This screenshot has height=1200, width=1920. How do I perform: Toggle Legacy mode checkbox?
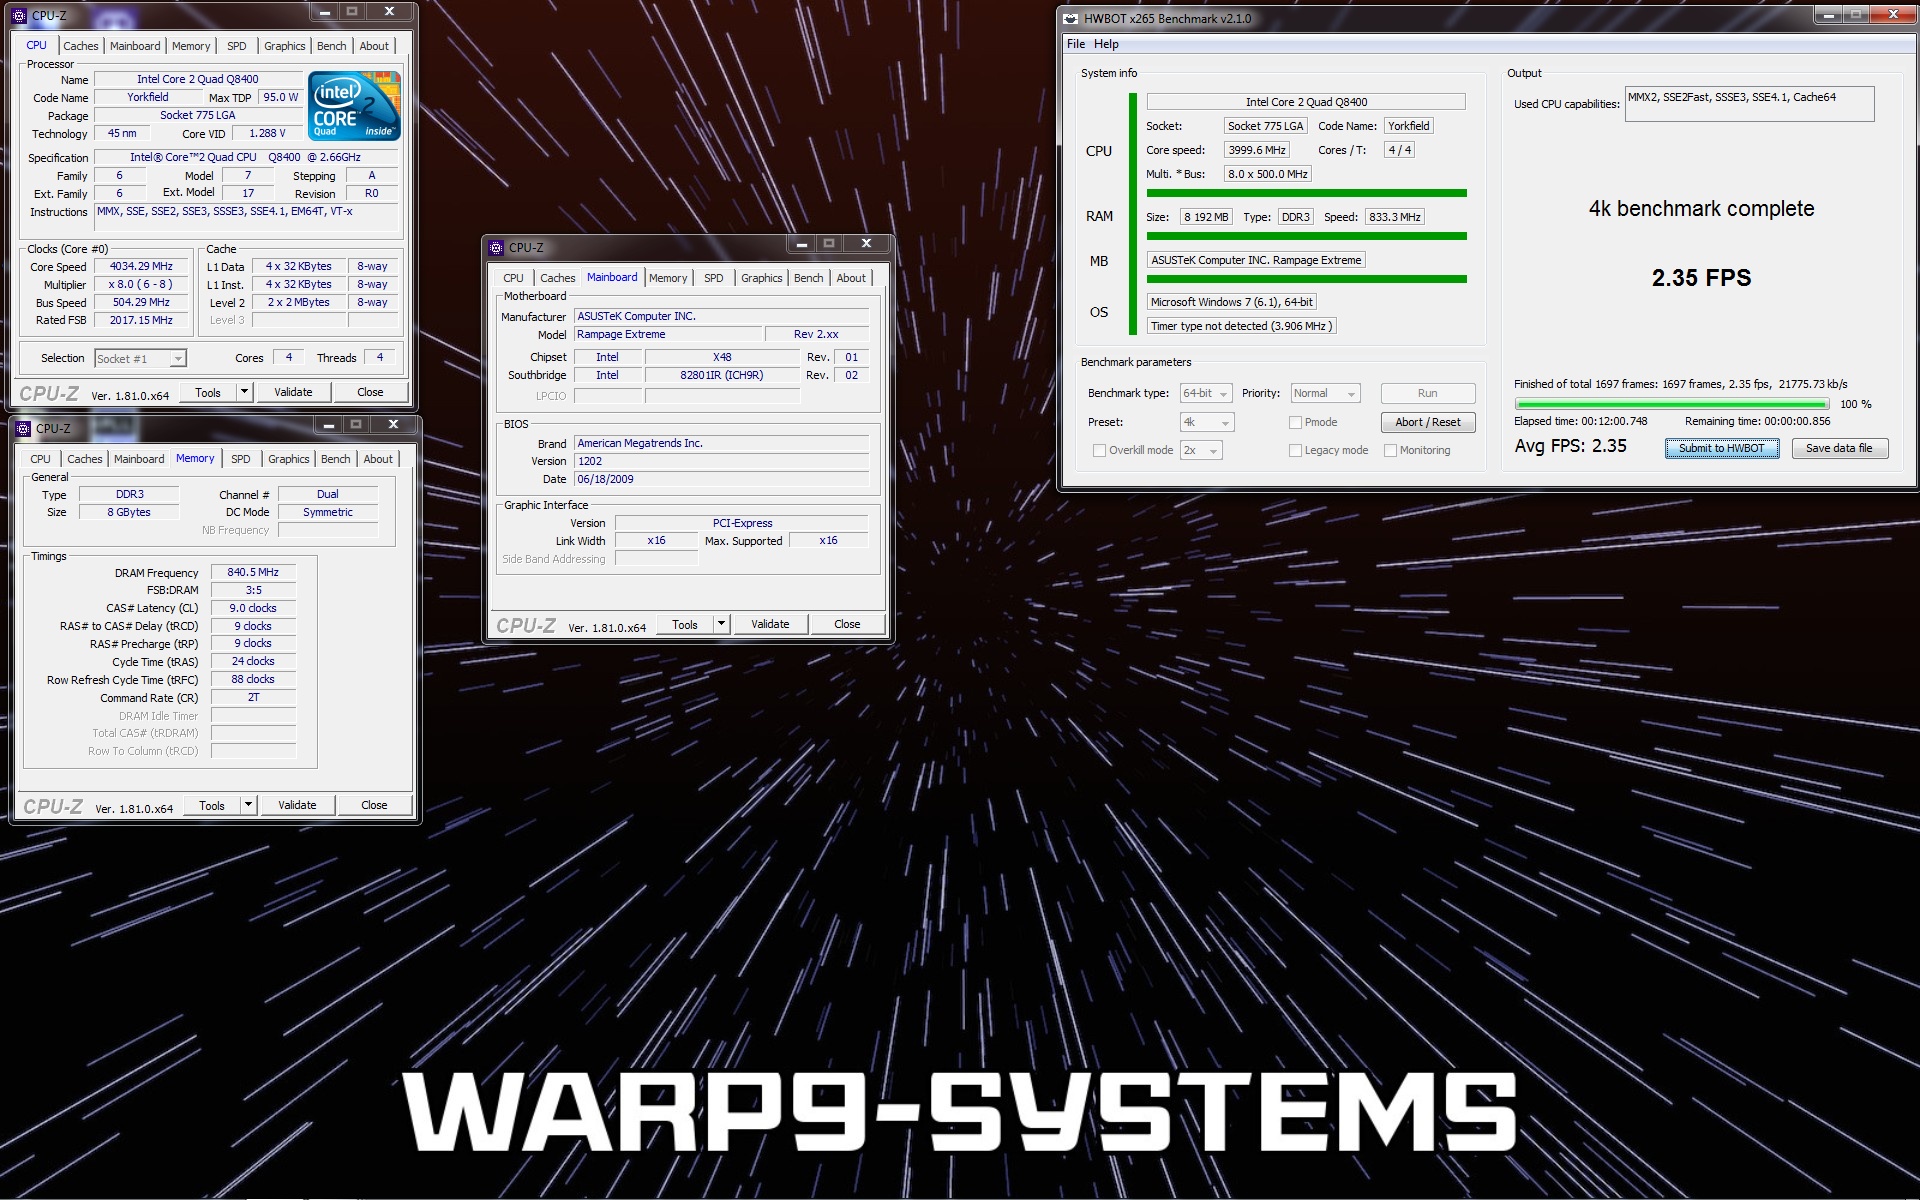1295,450
